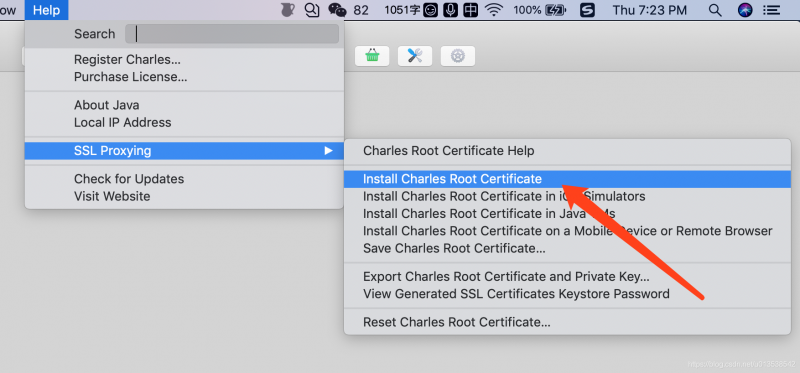The image size is (800, 373).
Task: Open the Notification Center list icon
Action: 771,10
